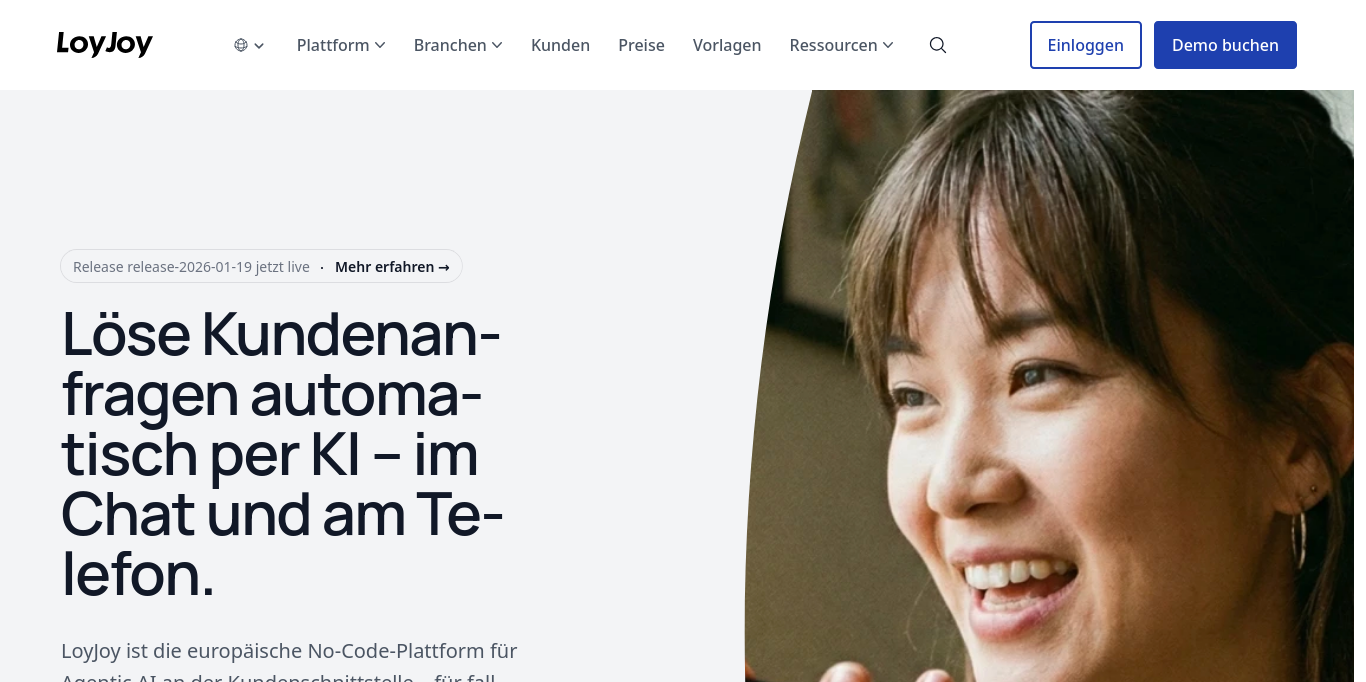Click the Einloggen button
The image size is (1366, 682).
(x=1086, y=45)
